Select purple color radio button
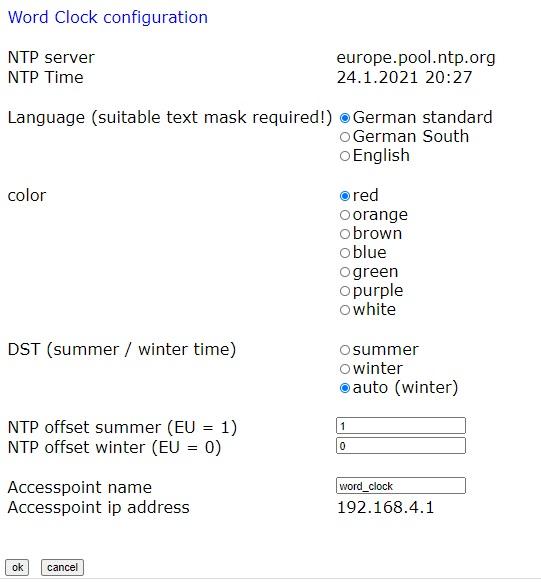This screenshot has width=541, height=585. 345,291
